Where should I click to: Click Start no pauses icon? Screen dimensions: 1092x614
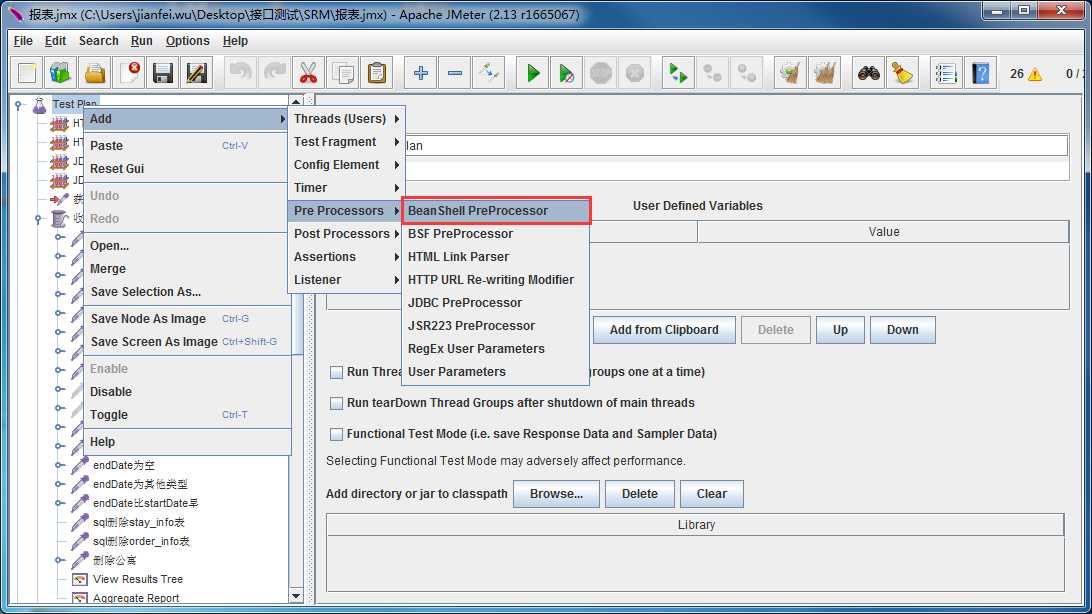coord(567,73)
